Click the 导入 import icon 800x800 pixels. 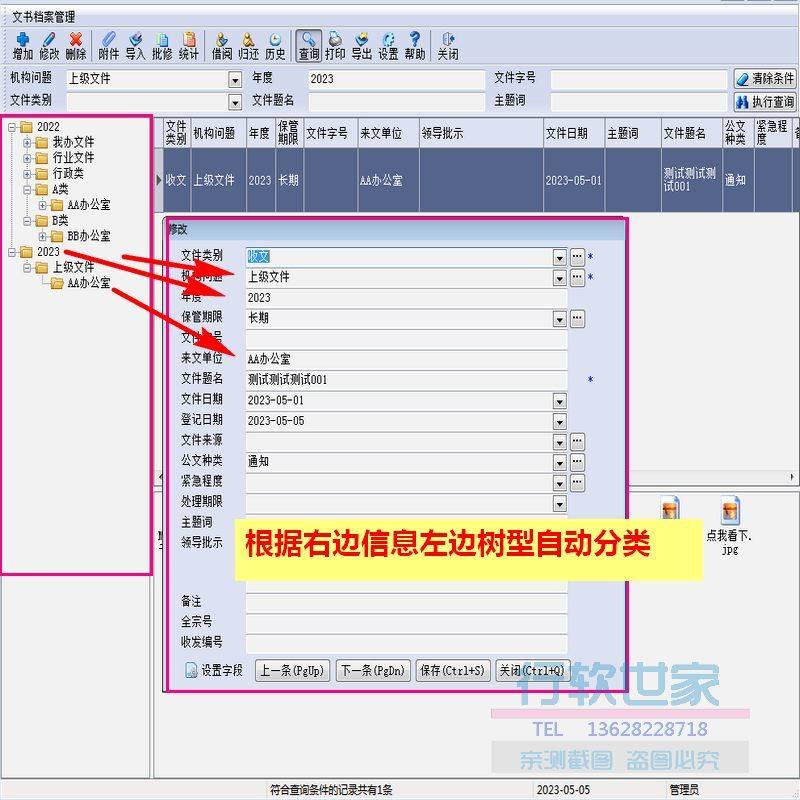pos(135,46)
